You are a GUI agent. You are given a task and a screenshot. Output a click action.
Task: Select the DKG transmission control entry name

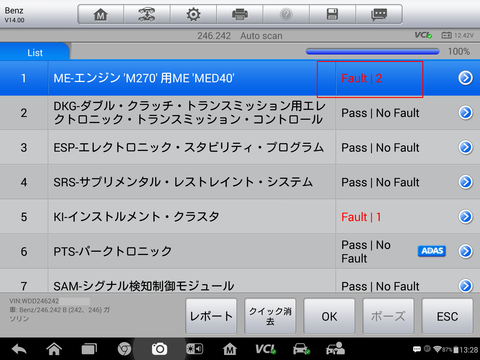(x=189, y=113)
